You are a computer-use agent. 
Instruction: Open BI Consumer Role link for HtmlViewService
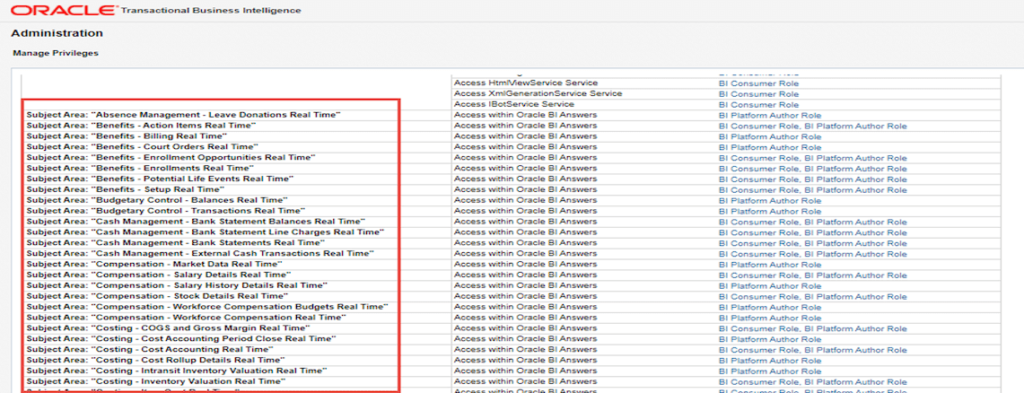point(758,83)
